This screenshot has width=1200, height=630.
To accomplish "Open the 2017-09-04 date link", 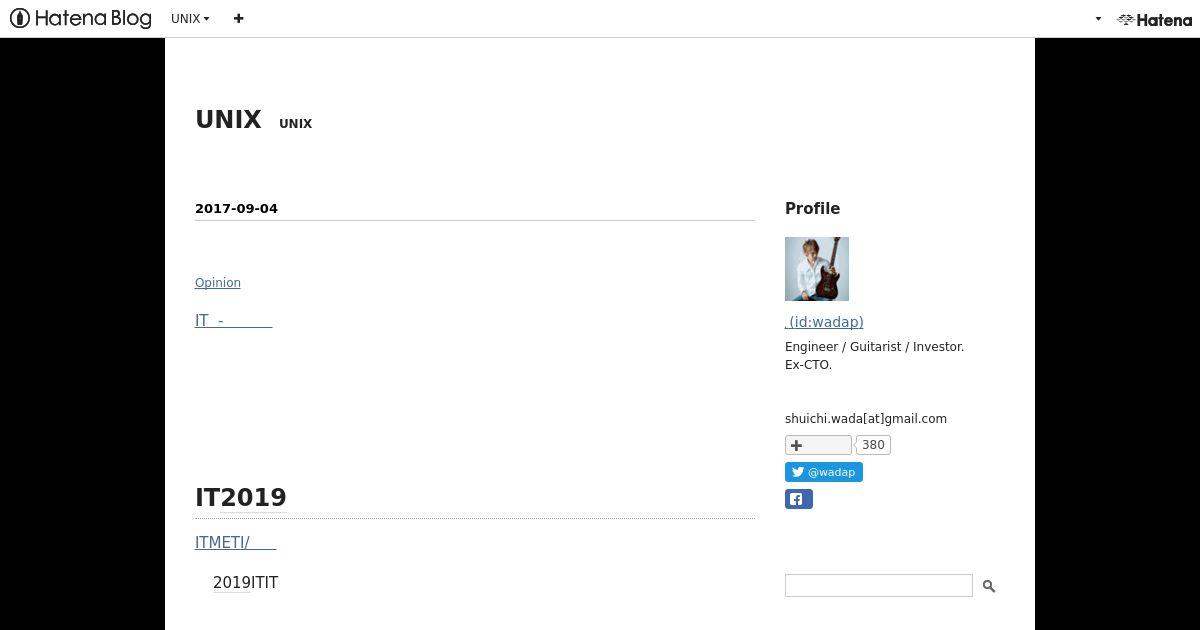I will pyautogui.click(x=236, y=208).
